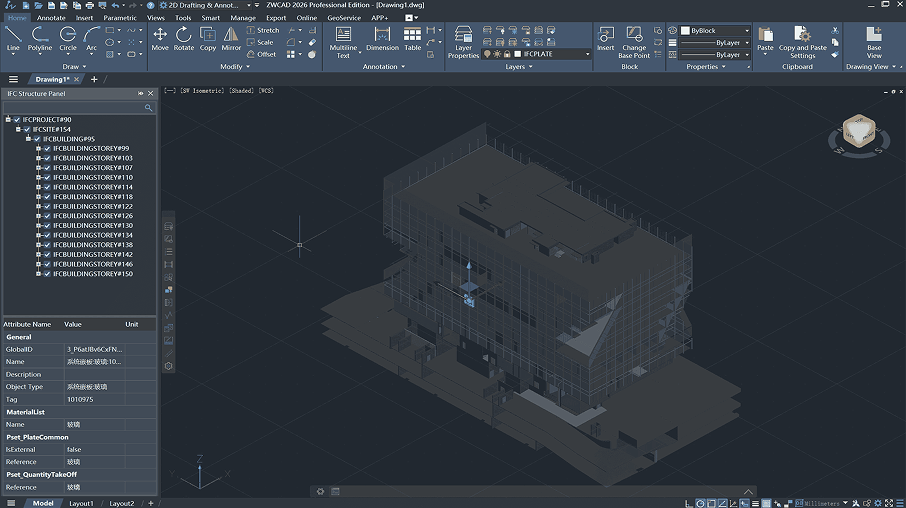Click the ViewCube navigation widget
The image size is (906, 508).
pos(857,130)
